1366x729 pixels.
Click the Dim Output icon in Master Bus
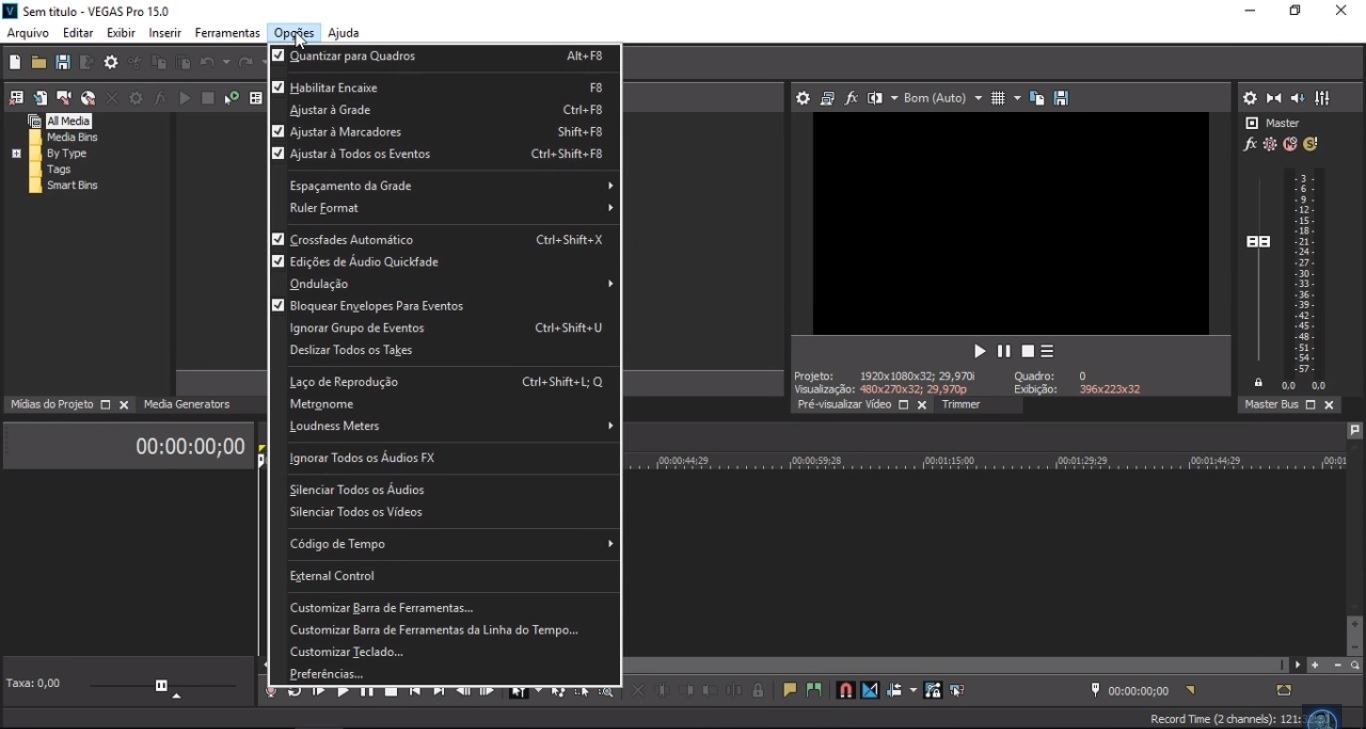[x=1298, y=98]
